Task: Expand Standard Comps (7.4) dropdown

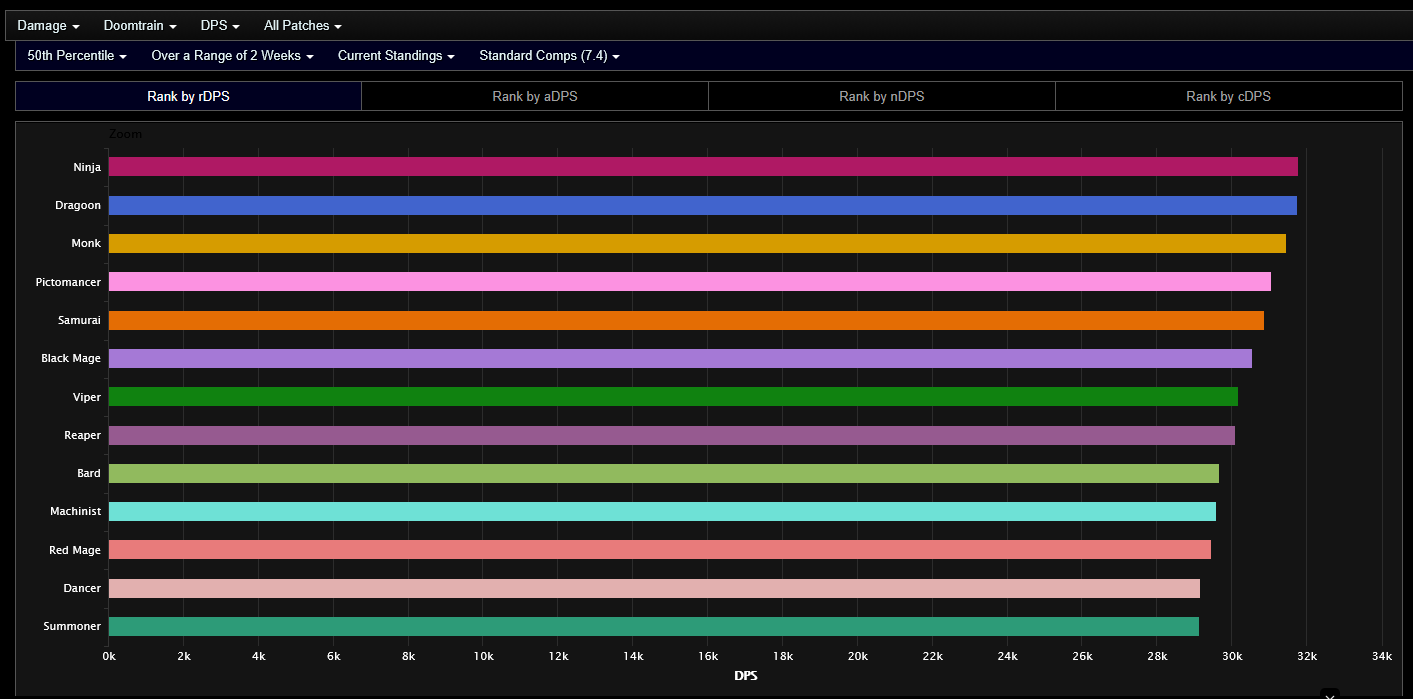Action: [x=549, y=56]
